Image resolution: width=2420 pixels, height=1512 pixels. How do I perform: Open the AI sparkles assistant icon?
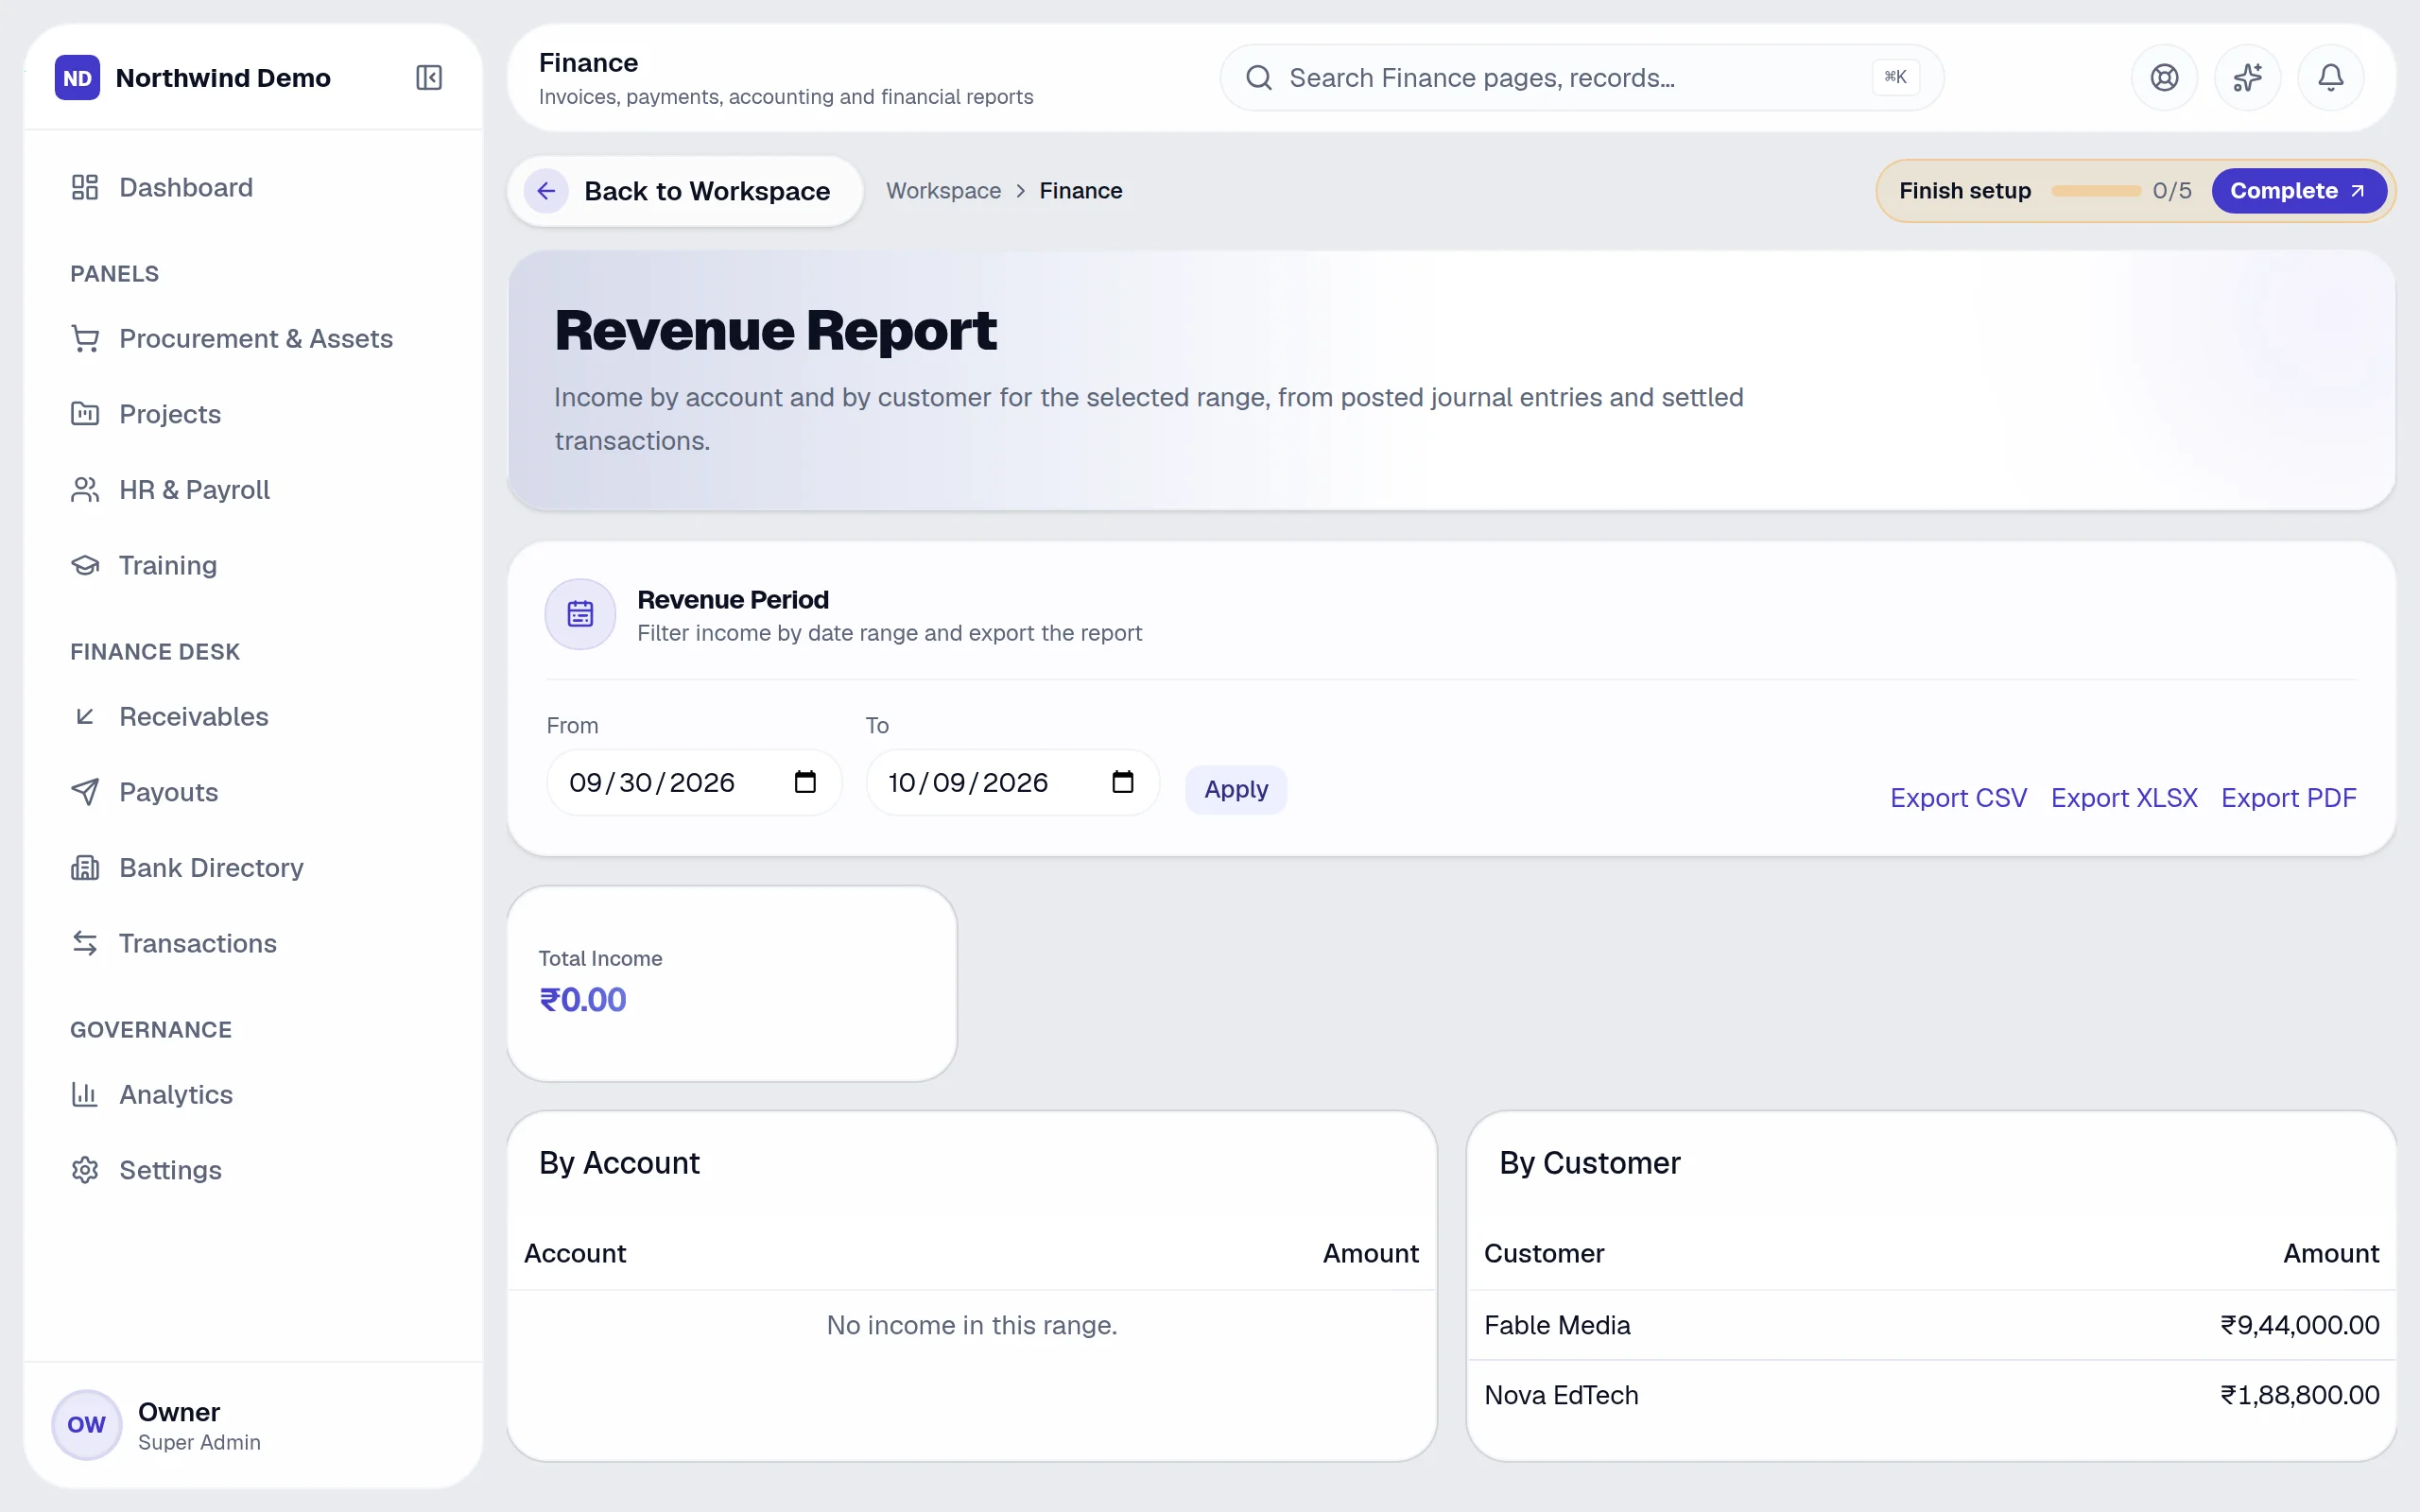click(x=2247, y=77)
